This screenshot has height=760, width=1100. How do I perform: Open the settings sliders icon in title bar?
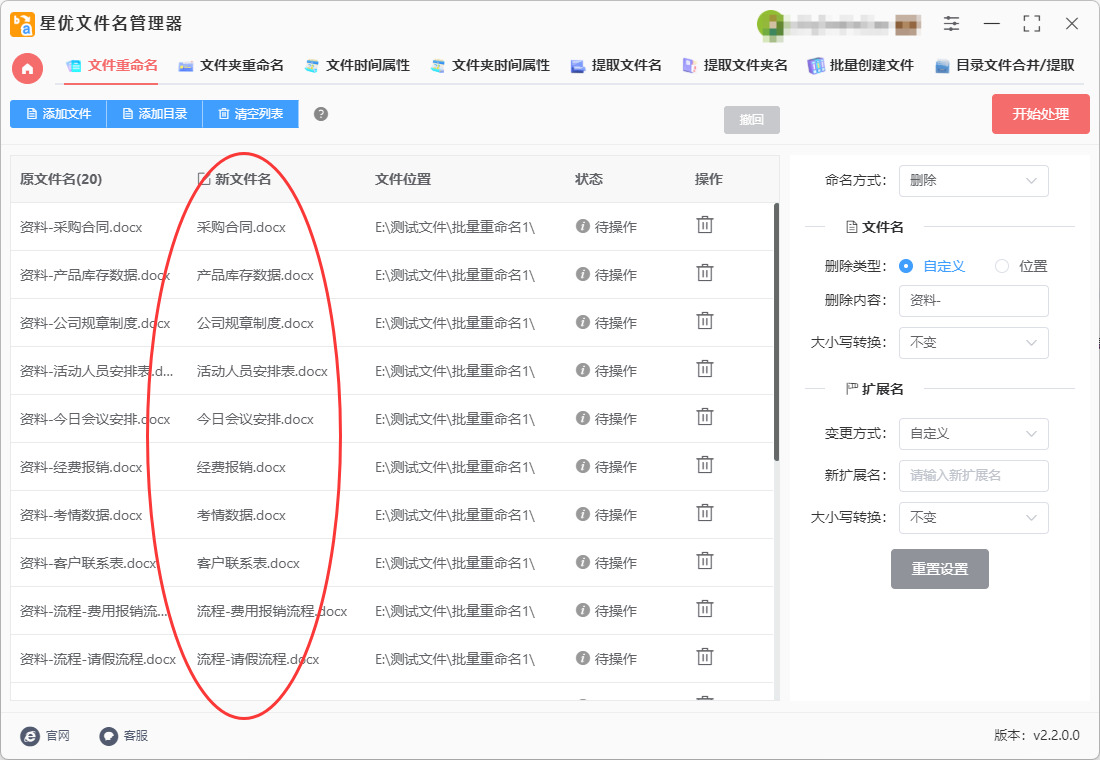click(x=951, y=24)
